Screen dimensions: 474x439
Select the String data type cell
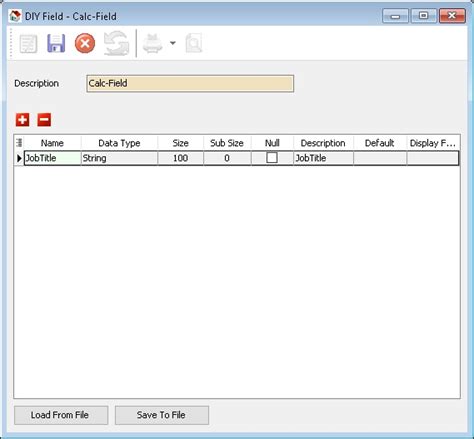[119, 158]
